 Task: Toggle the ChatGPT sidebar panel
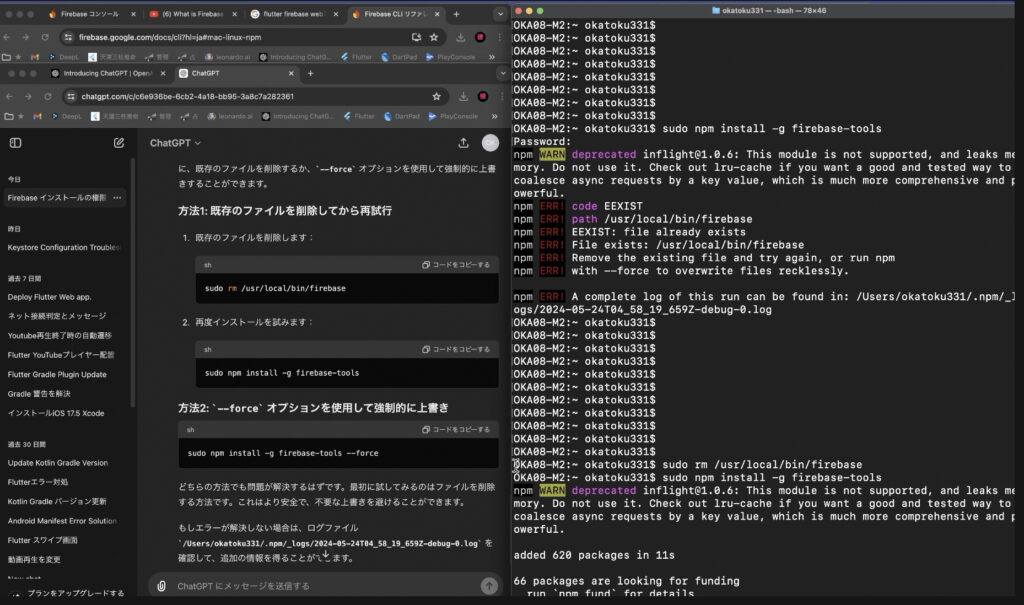[15, 143]
